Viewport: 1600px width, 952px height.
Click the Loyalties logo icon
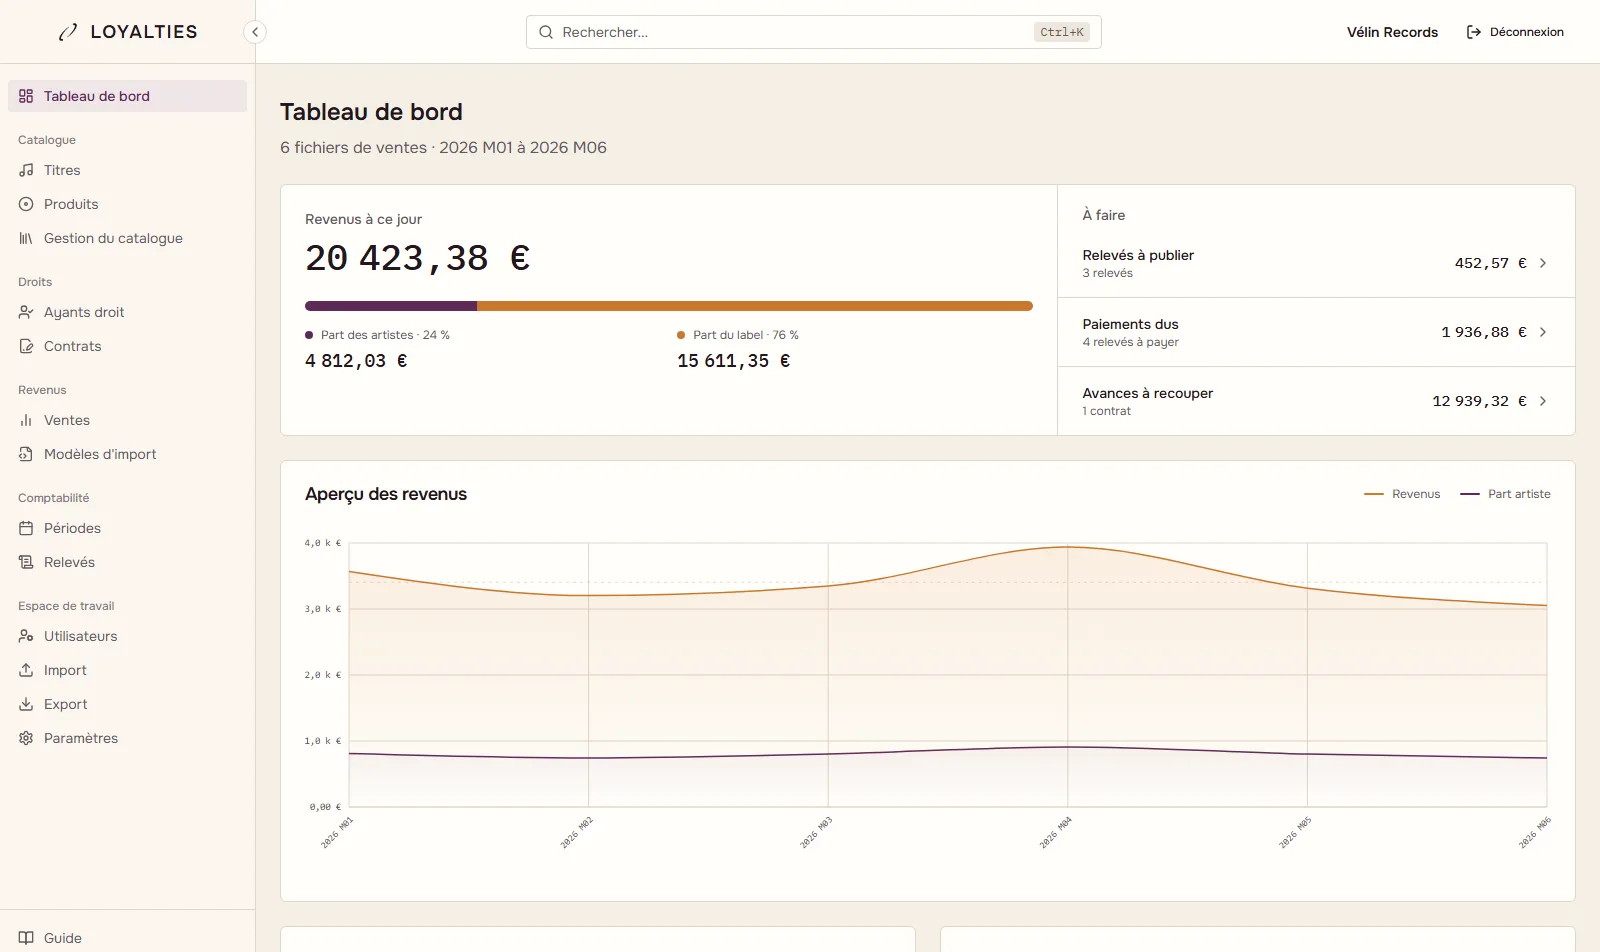68,32
